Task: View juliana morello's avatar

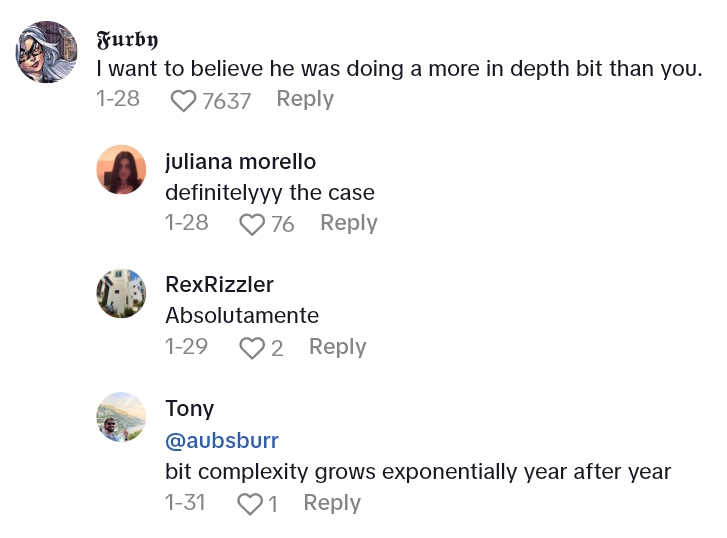Action: [x=121, y=169]
